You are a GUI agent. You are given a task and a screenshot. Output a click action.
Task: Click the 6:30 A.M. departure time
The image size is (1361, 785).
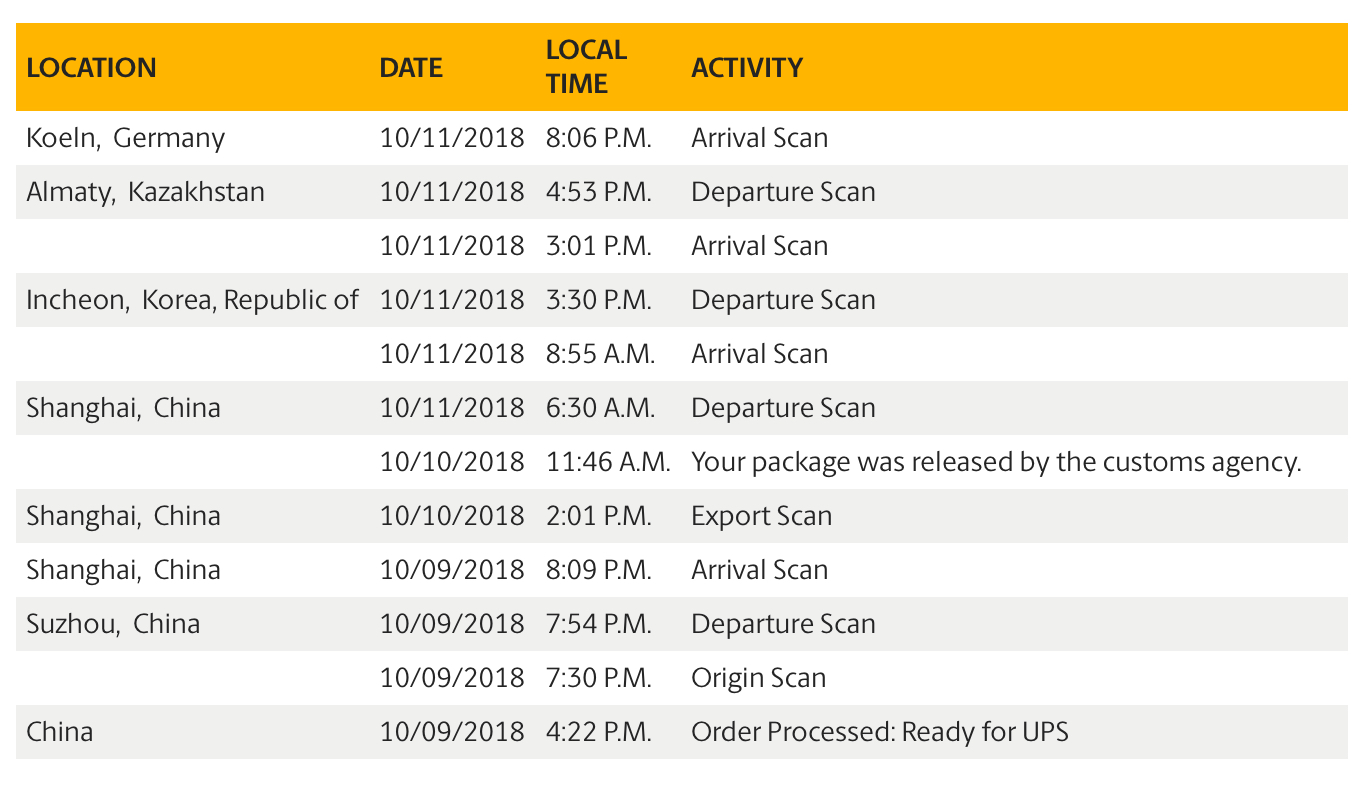coord(600,407)
